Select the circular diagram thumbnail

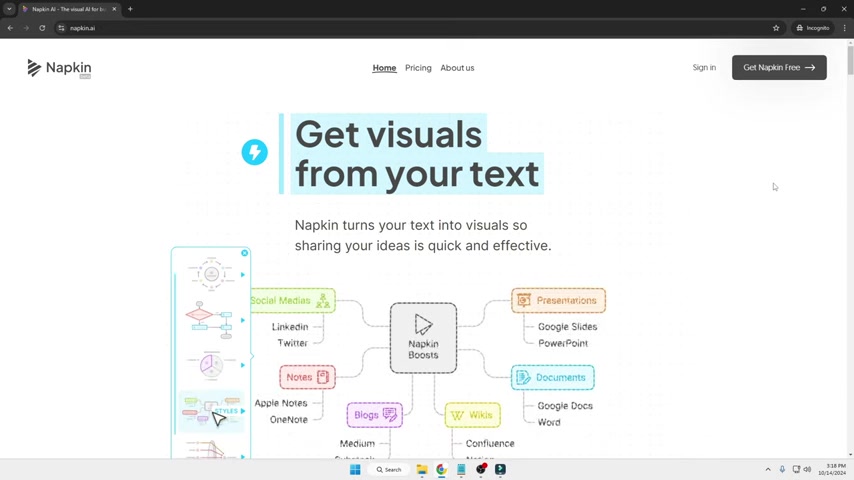(x=211, y=274)
